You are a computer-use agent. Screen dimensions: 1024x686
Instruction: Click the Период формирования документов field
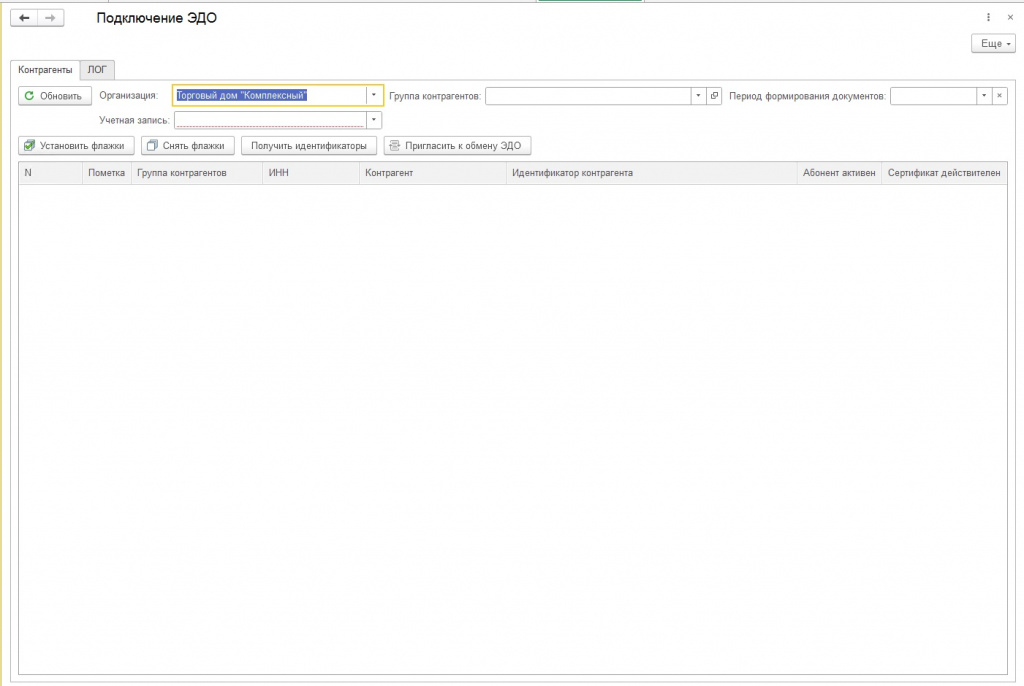click(933, 96)
